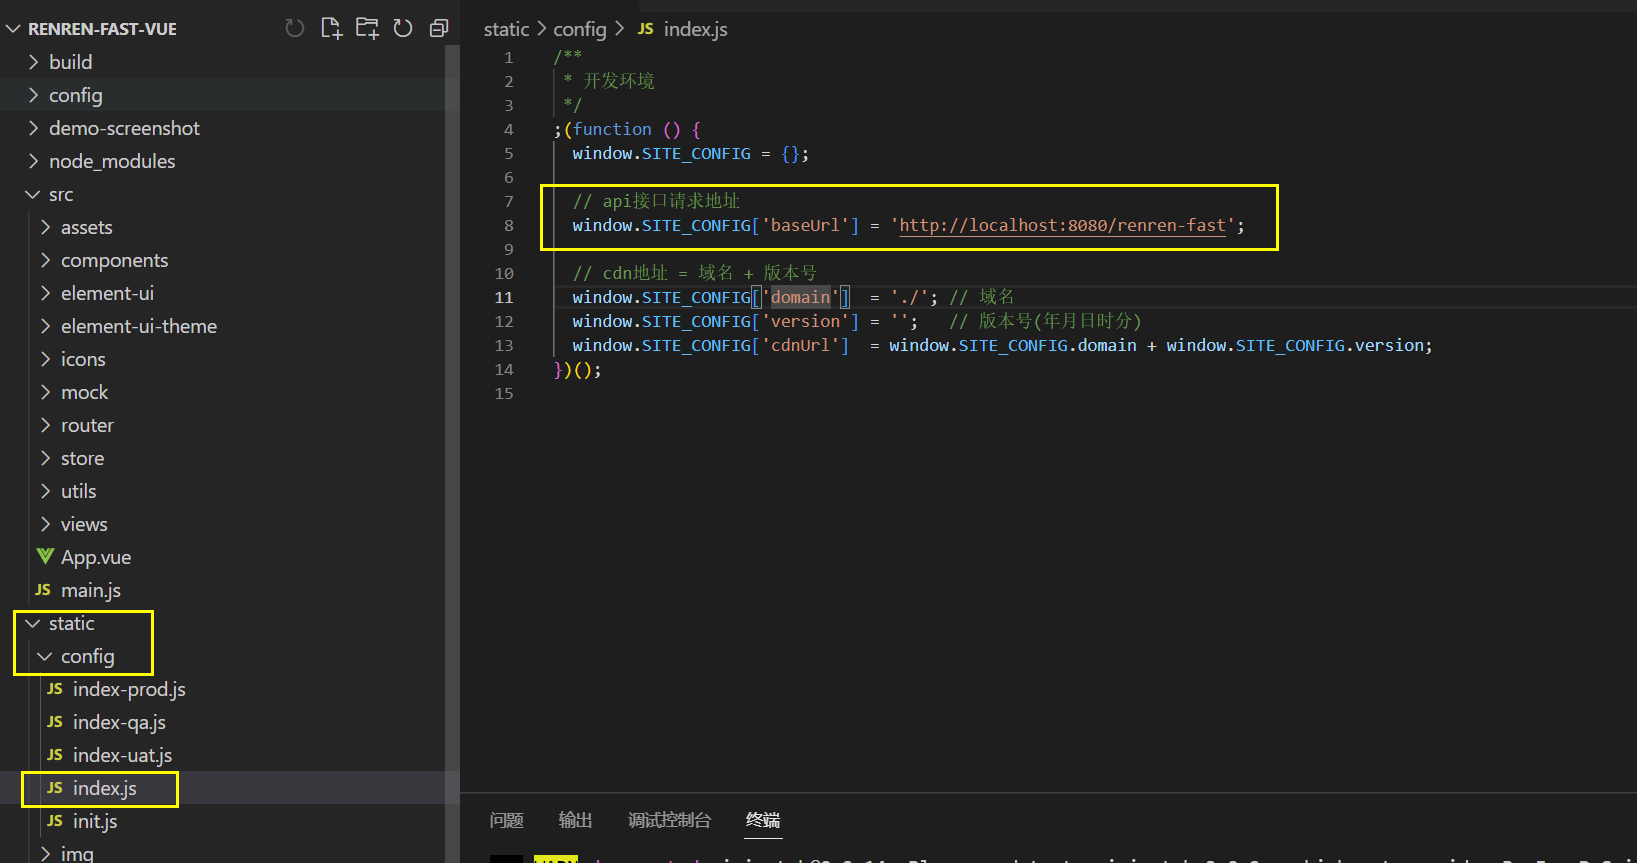Click JS icon beside main.js
The image size is (1637, 863).
click(43, 590)
